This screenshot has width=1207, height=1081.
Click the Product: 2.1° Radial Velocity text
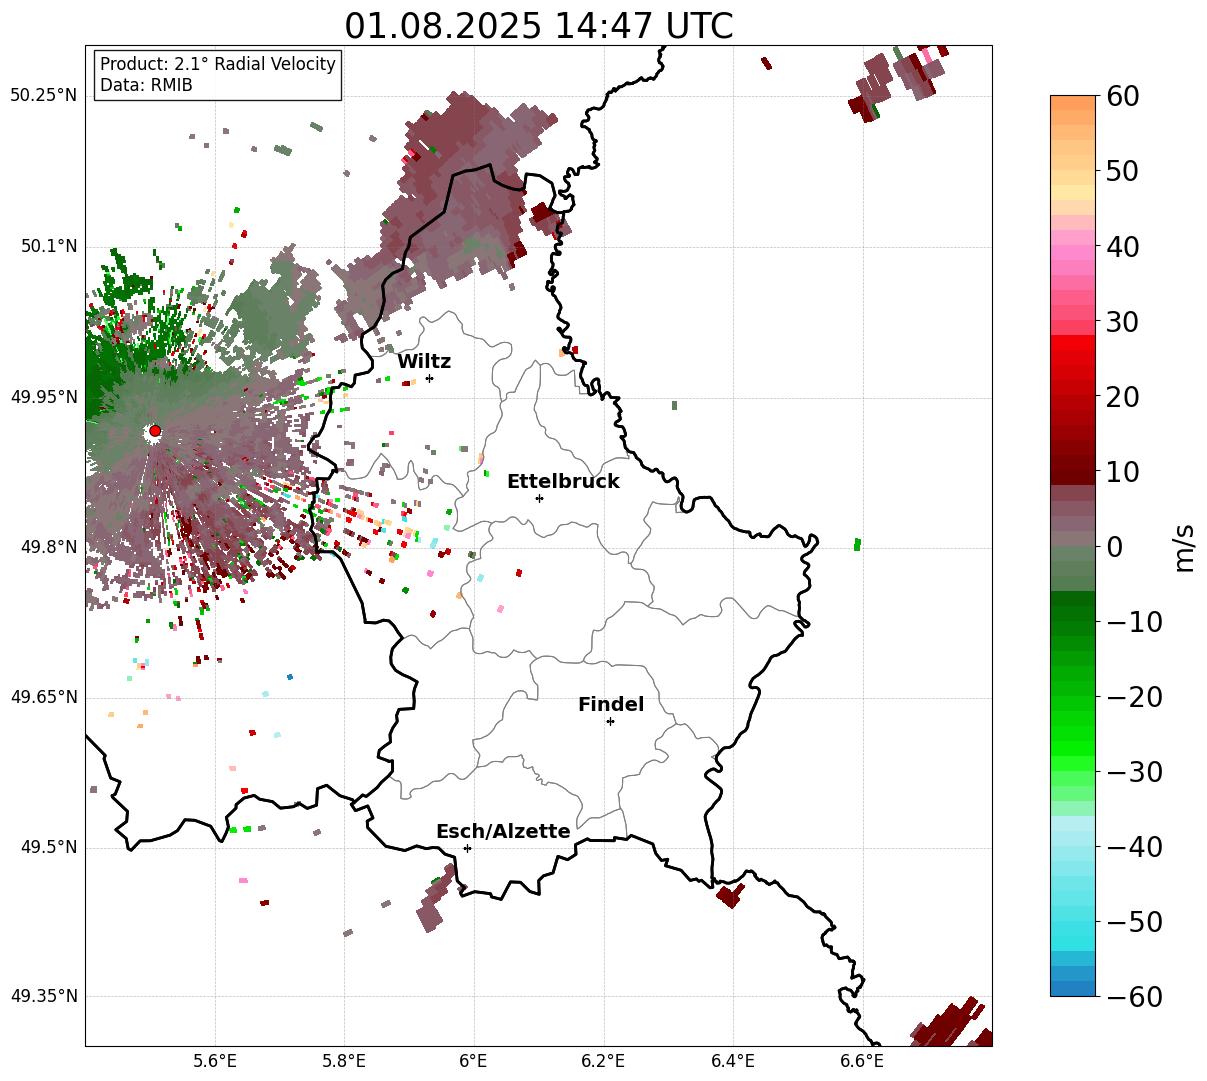pos(218,64)
